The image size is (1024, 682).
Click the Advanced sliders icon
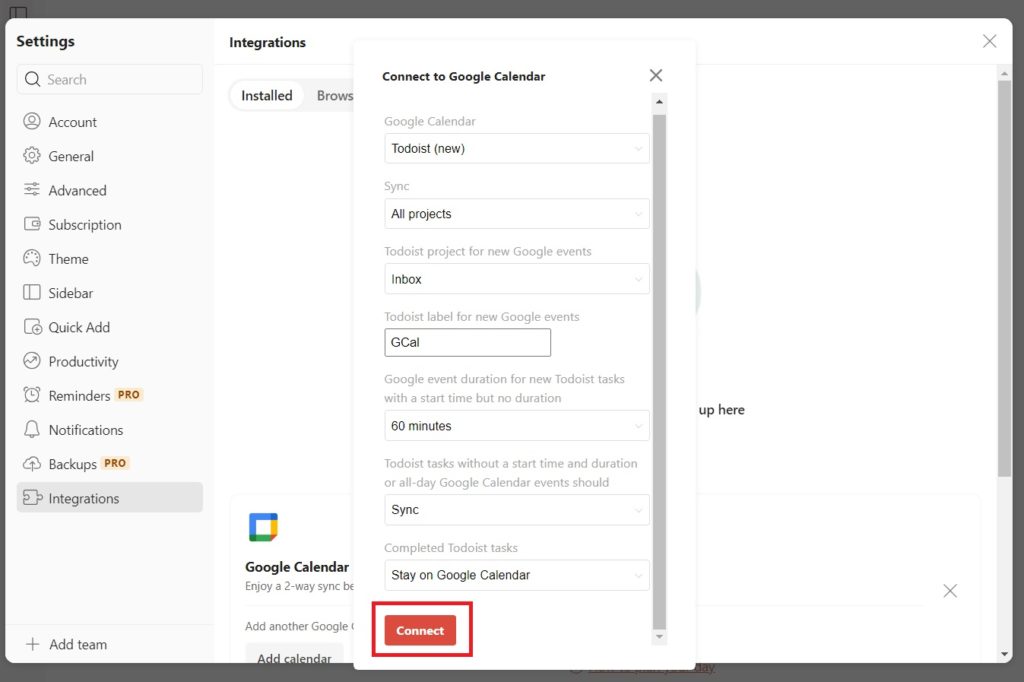[31, 189]
